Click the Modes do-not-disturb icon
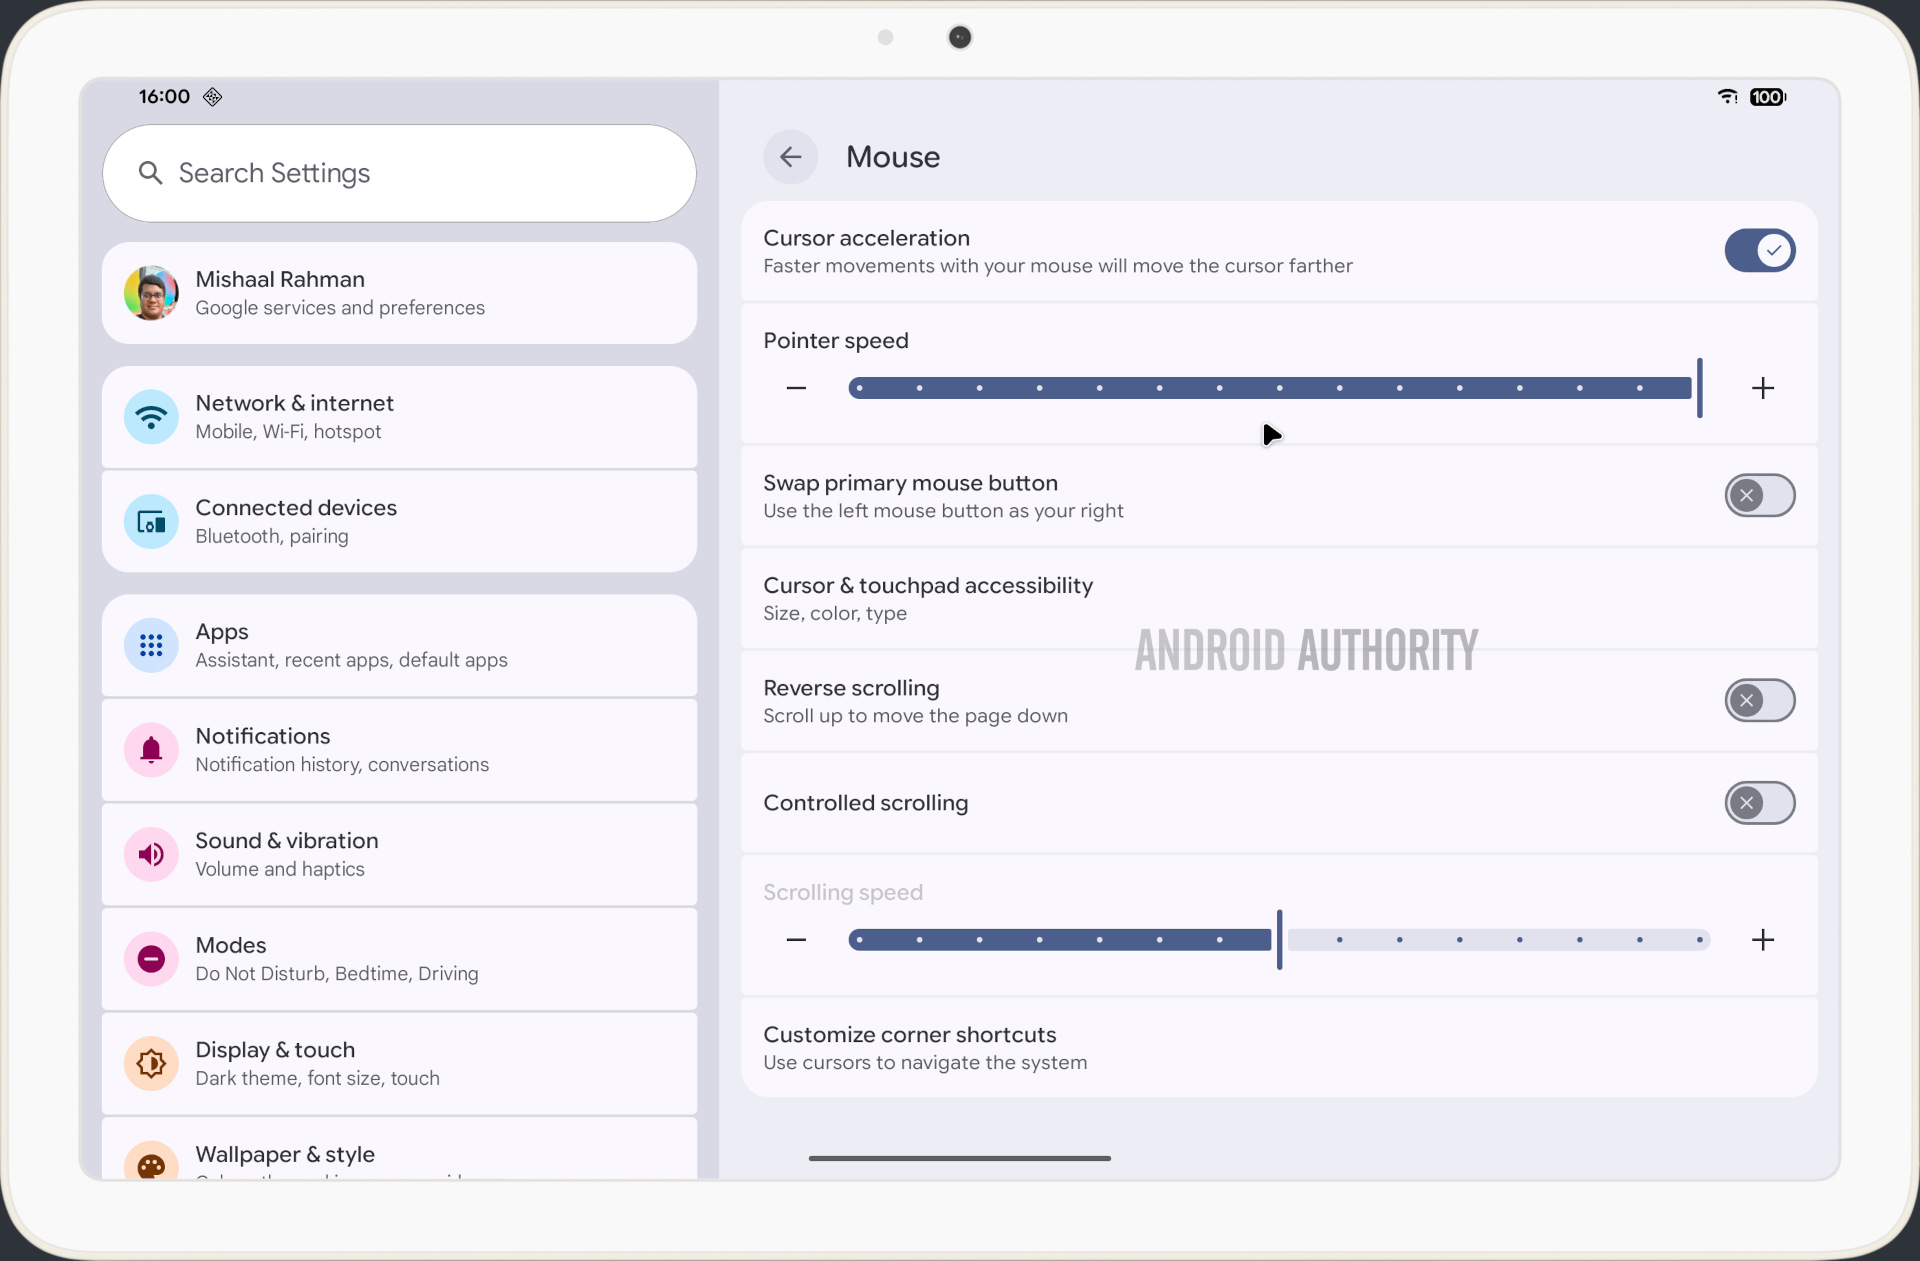Image resolution: width=1920 pixels, height=1261 pixels. (x=151, y=958)
